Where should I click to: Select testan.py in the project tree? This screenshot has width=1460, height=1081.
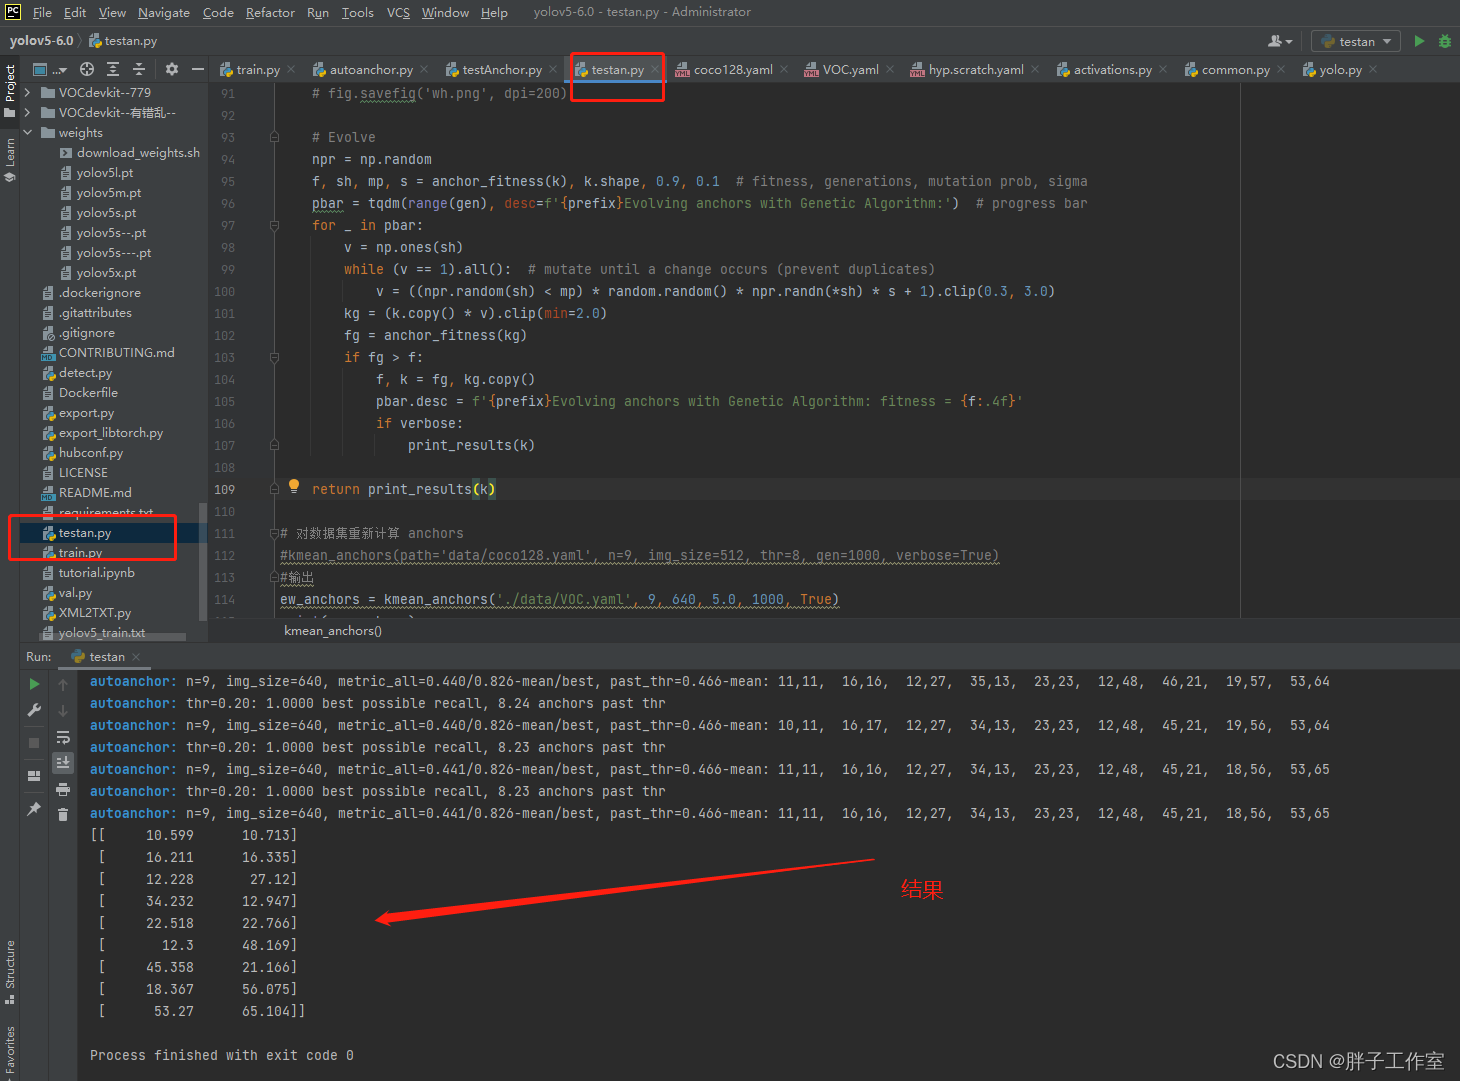(84, 533)
